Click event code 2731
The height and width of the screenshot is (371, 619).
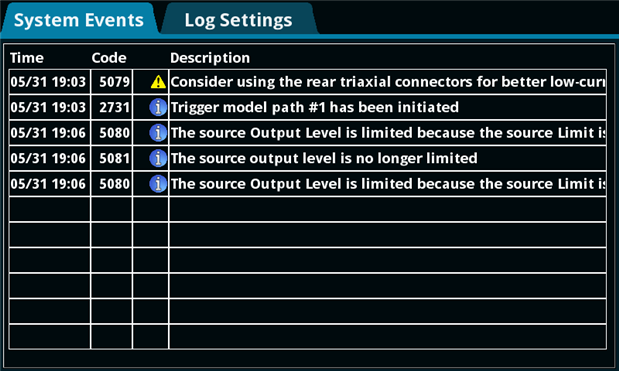114,107
